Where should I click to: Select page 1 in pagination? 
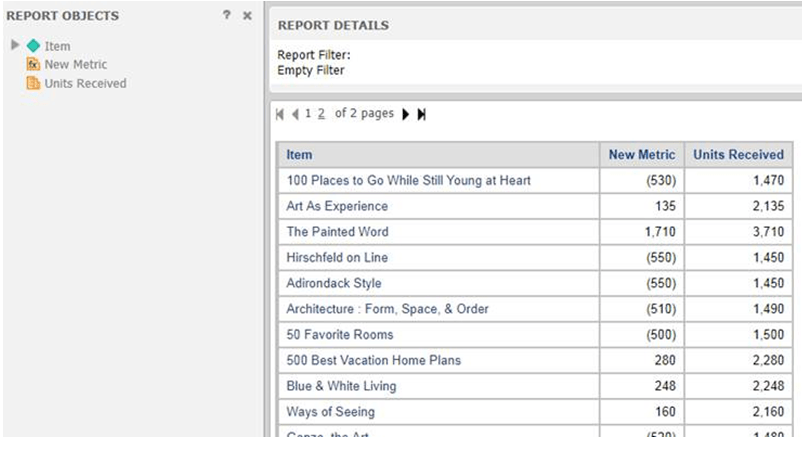tap(308, 114)
